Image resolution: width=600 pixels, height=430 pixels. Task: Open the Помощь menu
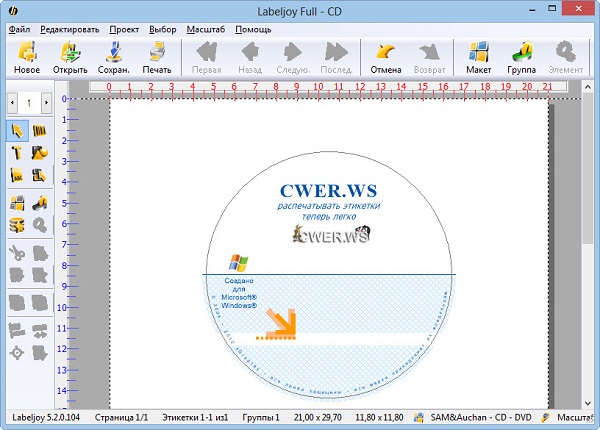click(253, 29)
